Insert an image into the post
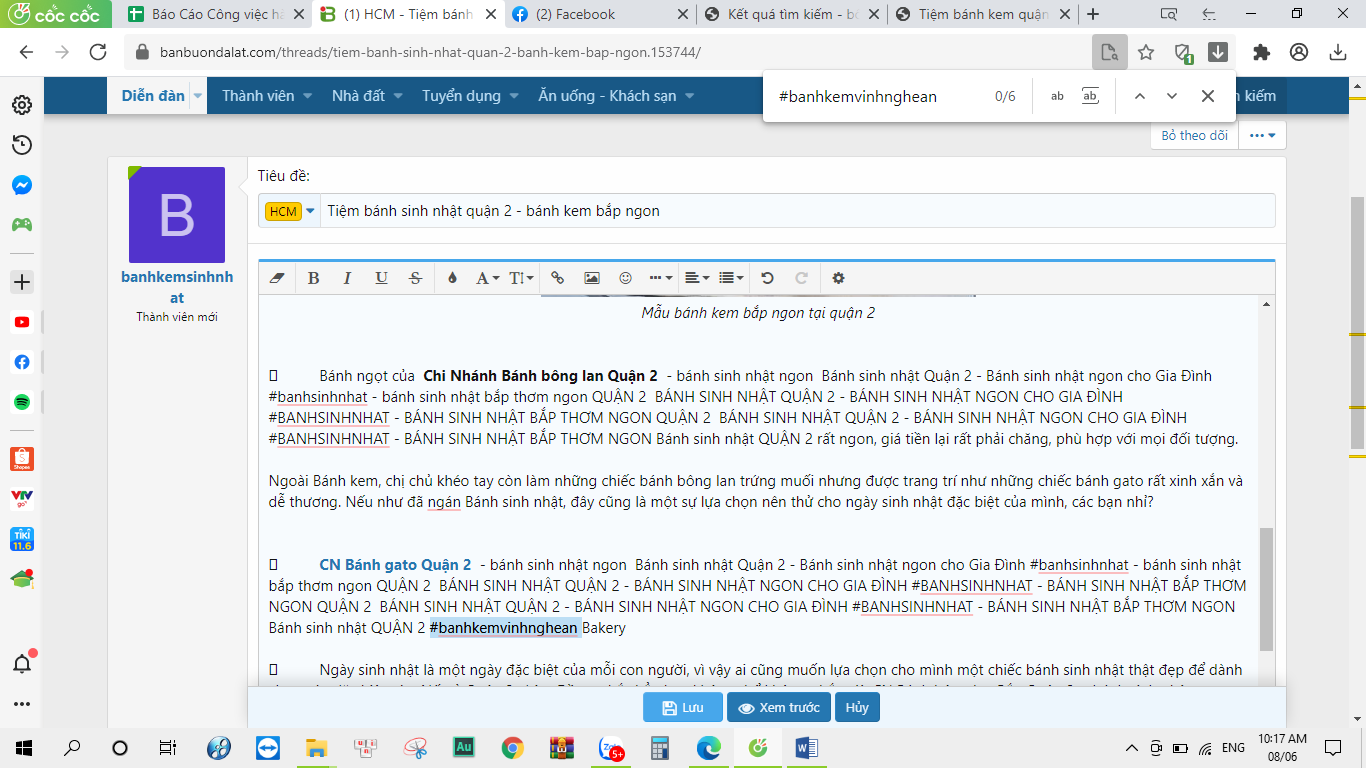This screenshot has width=1366, height=768. [x=592, y=278]
